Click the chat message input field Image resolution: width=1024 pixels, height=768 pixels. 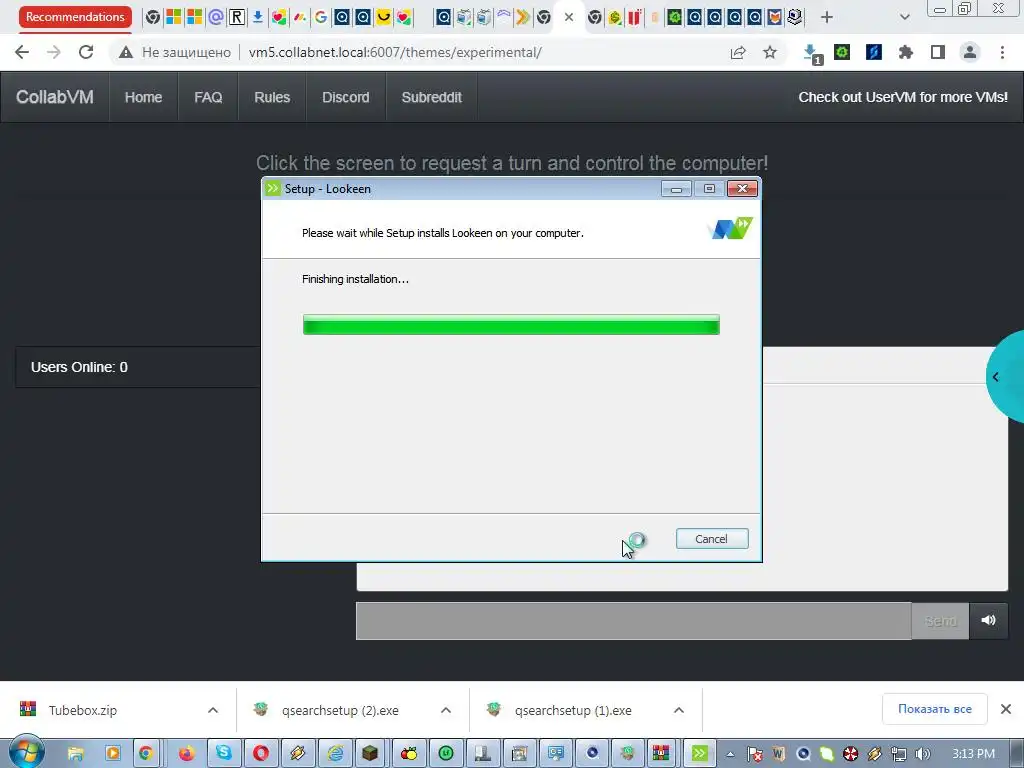[x=633, y=621]
